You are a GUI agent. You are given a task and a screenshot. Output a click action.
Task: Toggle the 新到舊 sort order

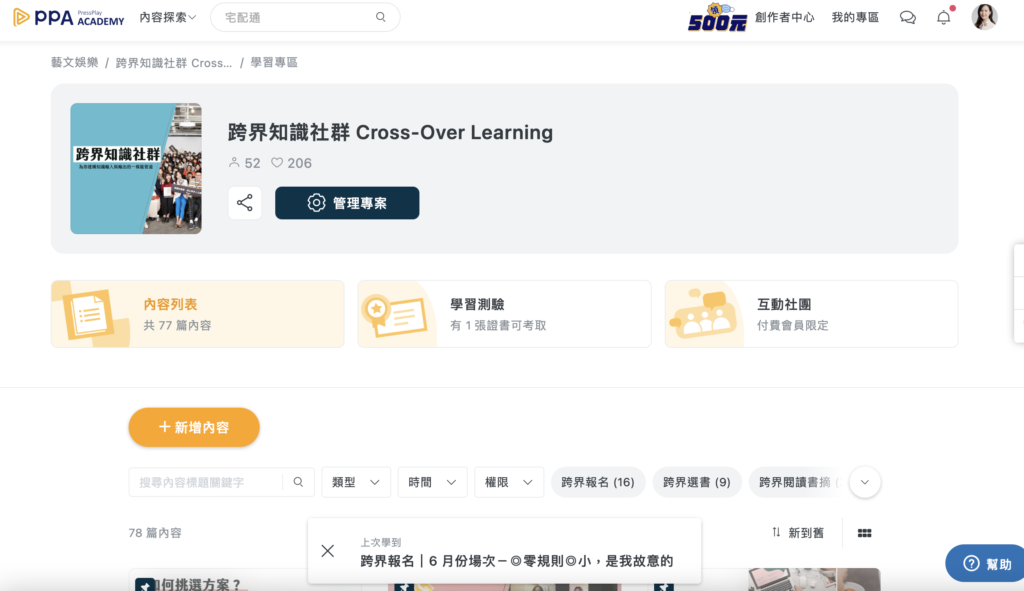(x=798, y=533)
